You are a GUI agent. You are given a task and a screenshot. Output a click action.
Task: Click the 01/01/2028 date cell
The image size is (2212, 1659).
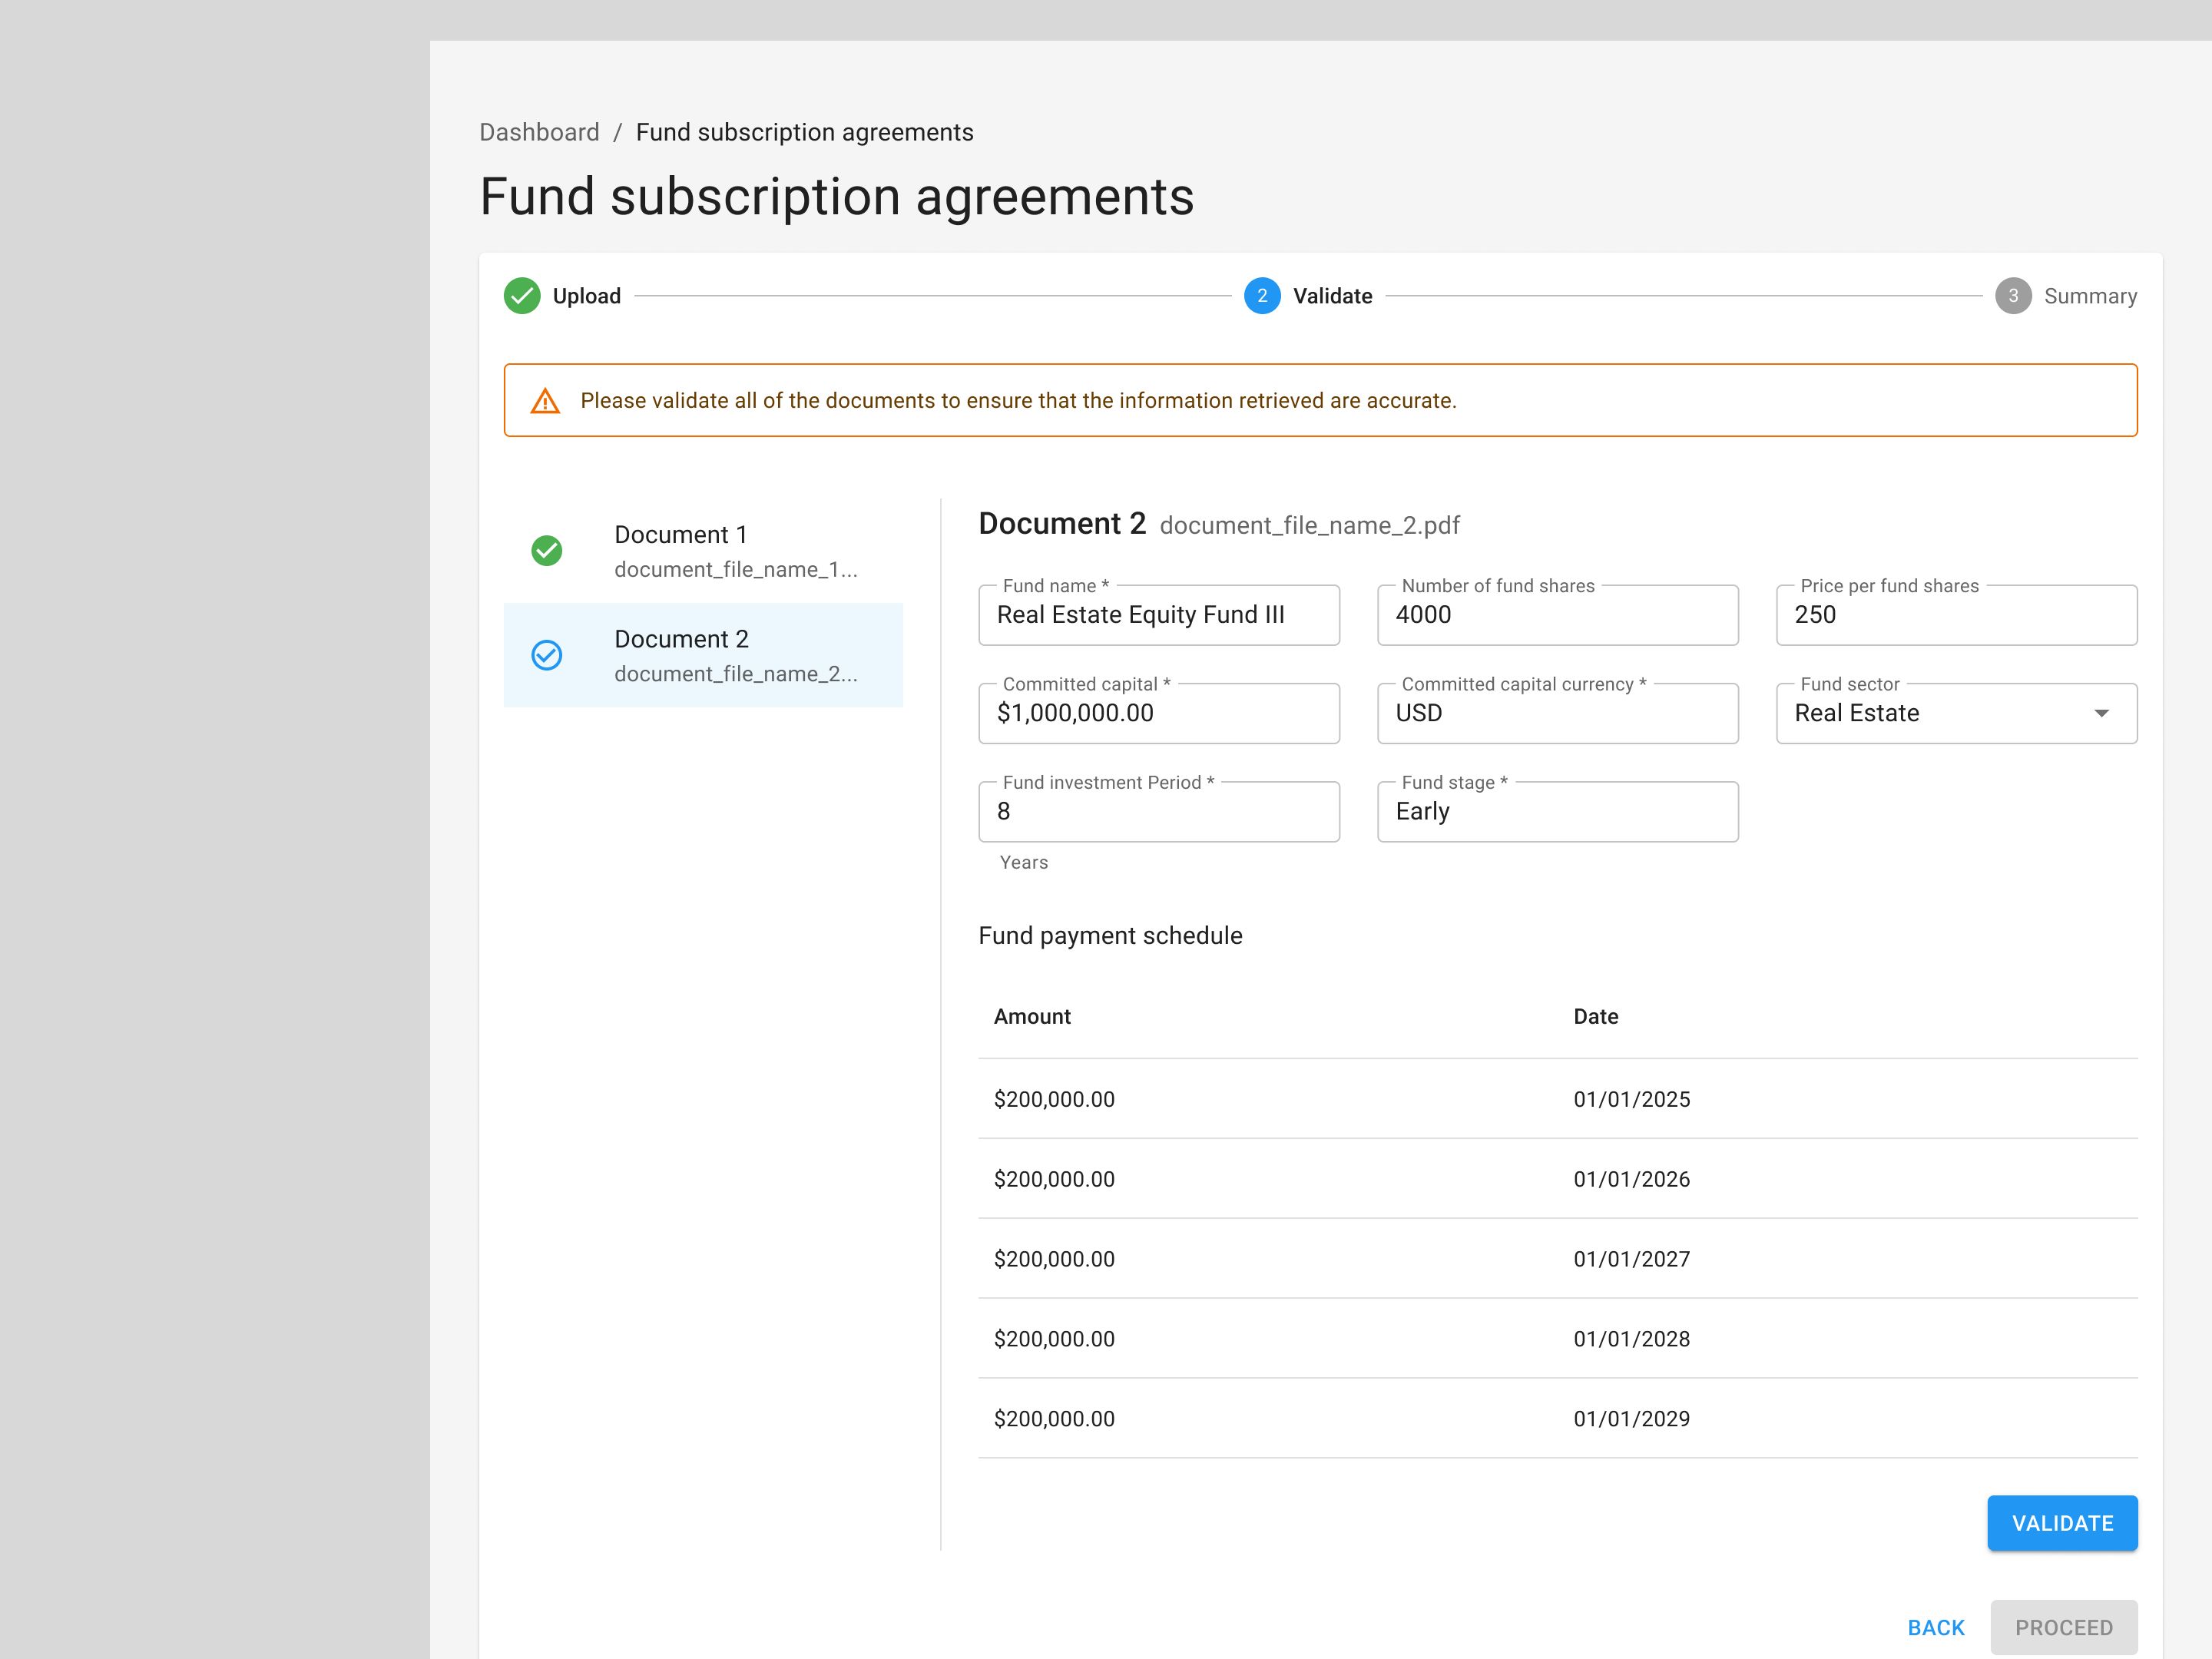coord(1631,1339)
